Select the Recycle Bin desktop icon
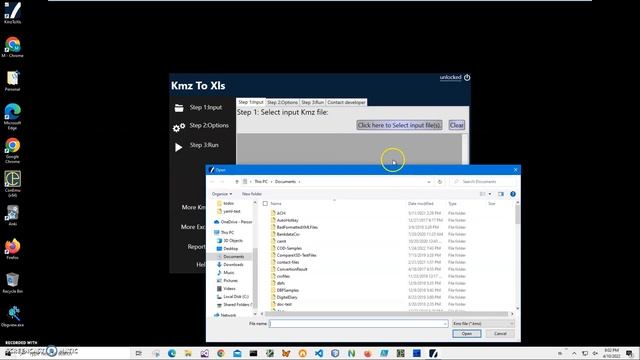Viewport: 640px width, 360px height. point(13,283)
